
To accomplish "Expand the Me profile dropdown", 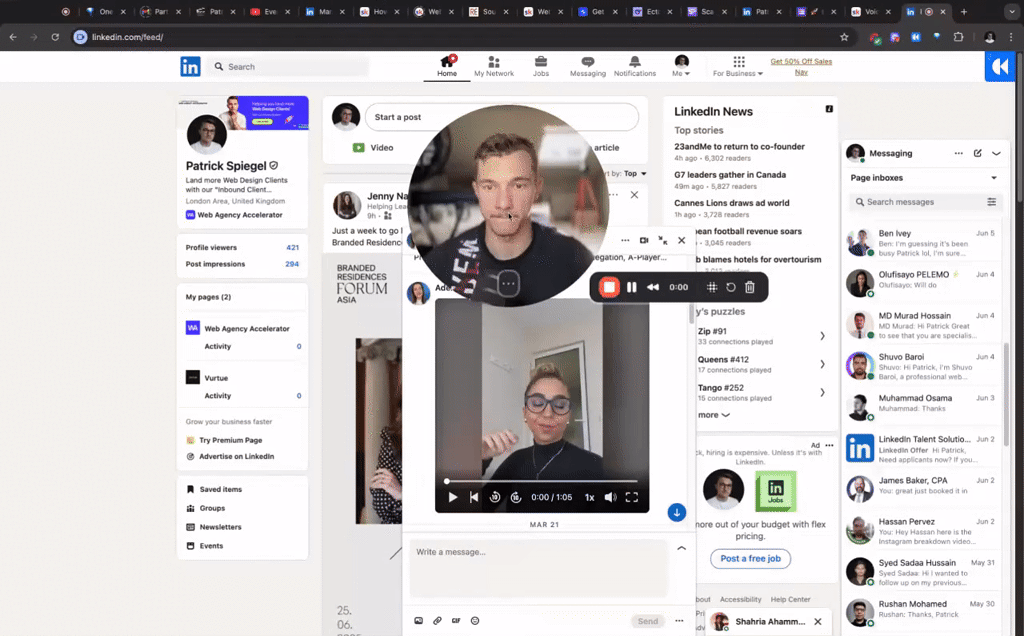I will click(681, 67).
